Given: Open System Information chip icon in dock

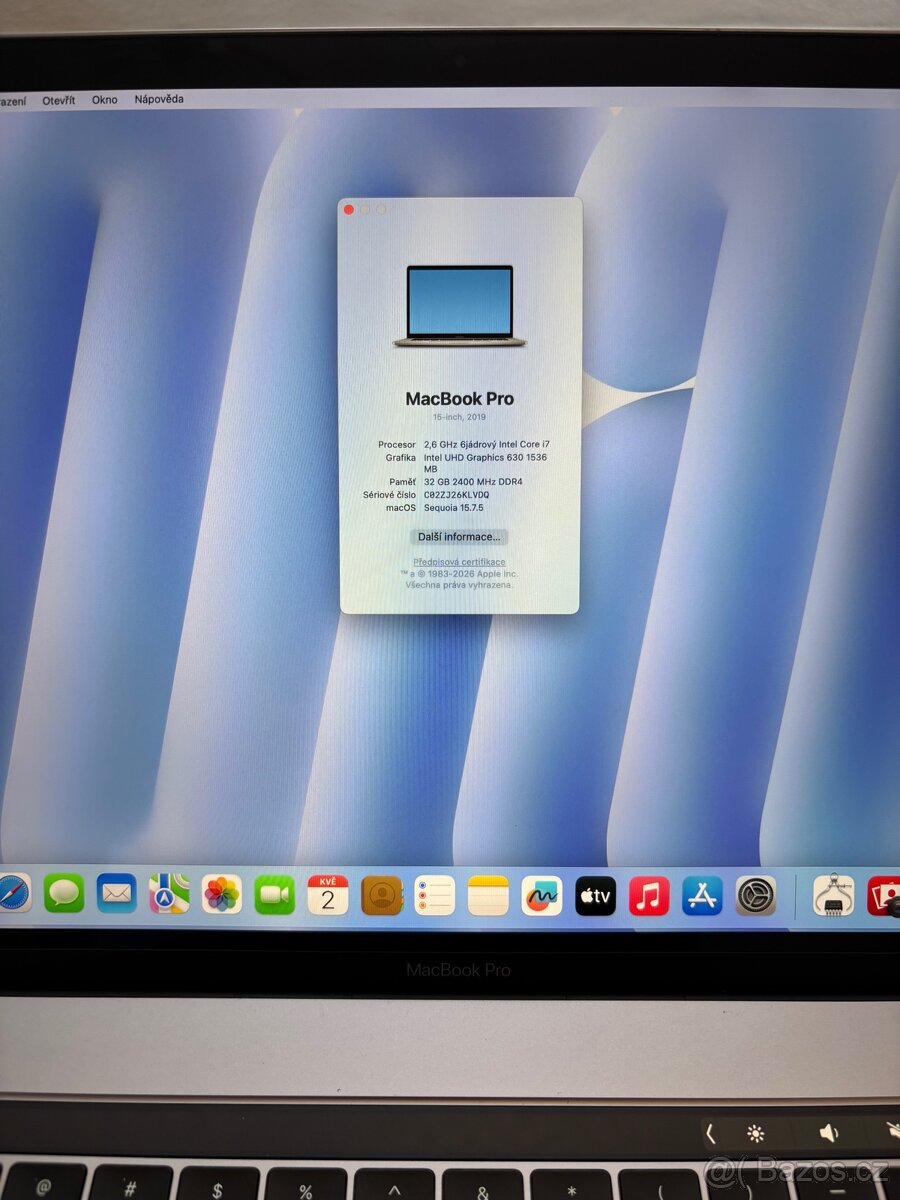Looking at the screenshot, I should 834,896.
